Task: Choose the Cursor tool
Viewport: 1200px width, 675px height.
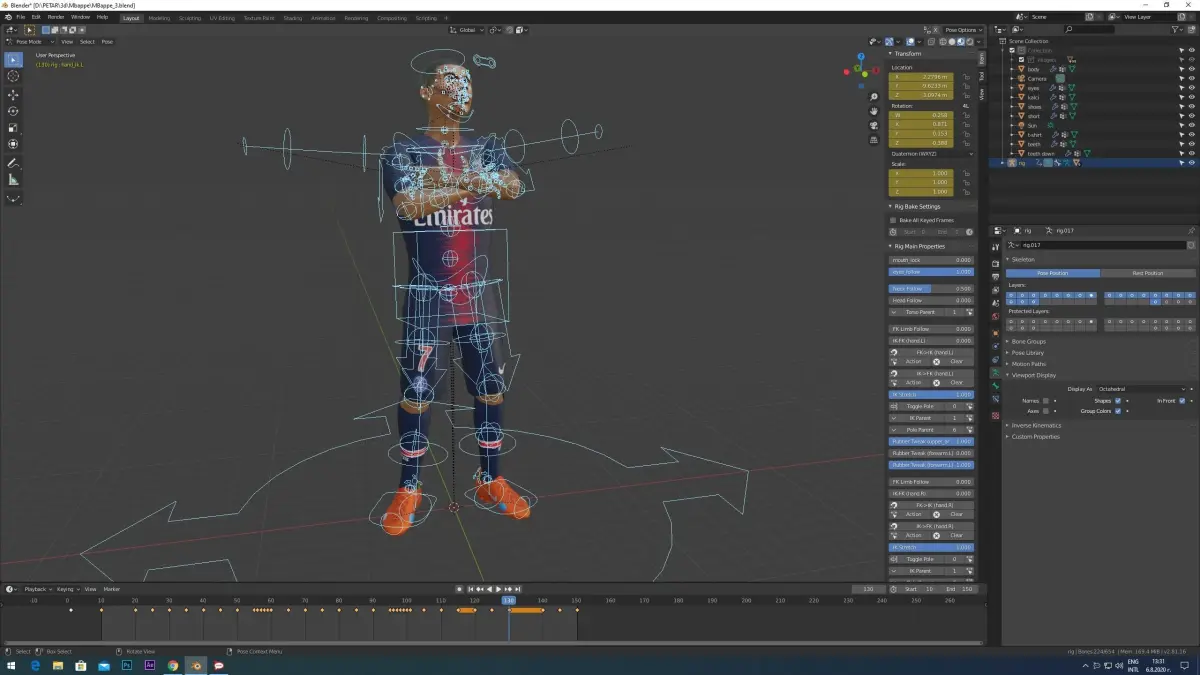Action: point(13,76)
